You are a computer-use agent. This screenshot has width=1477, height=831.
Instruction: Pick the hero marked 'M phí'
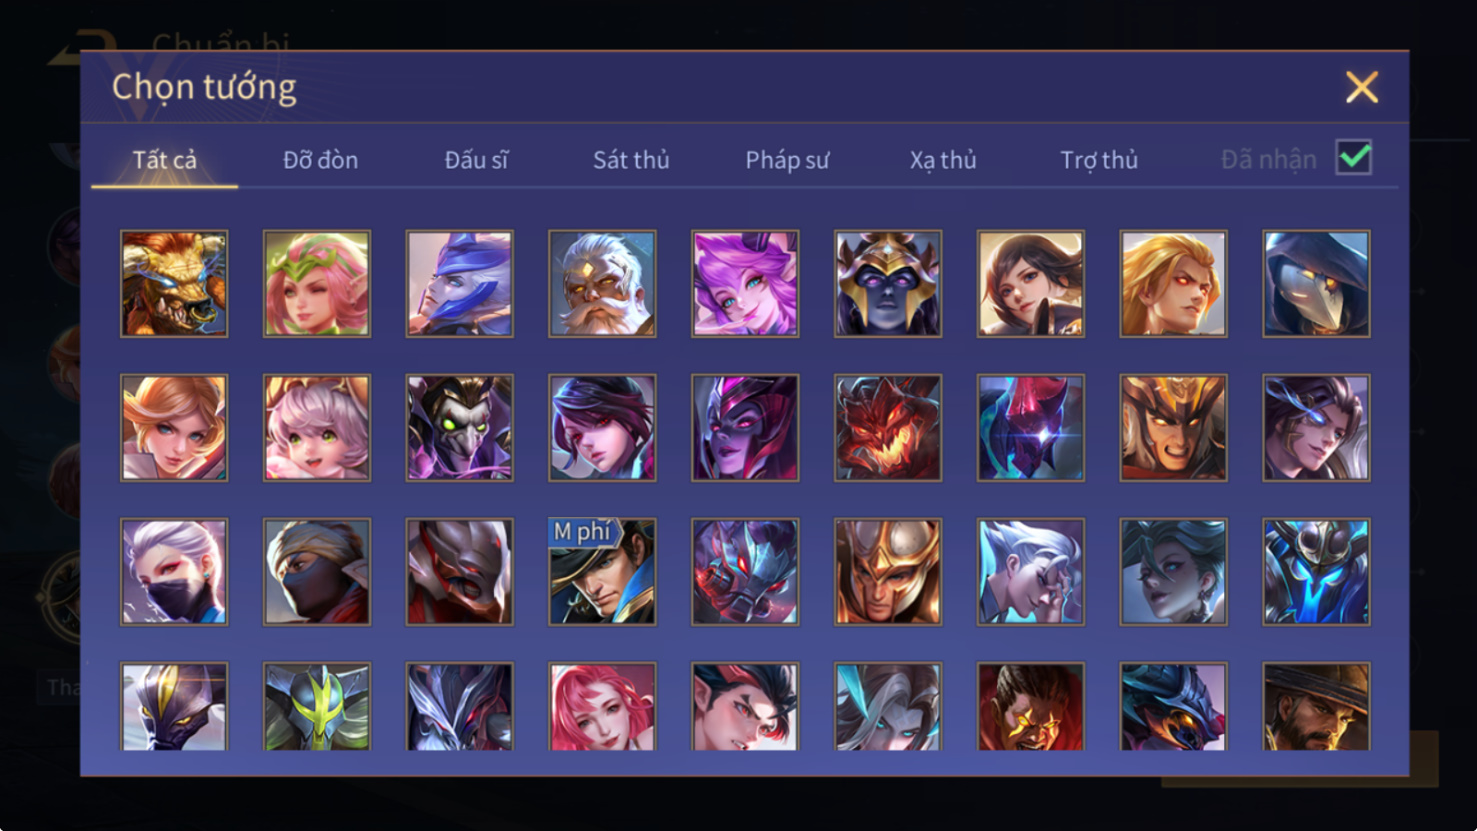pyautogui.click(x=602, y=572)
